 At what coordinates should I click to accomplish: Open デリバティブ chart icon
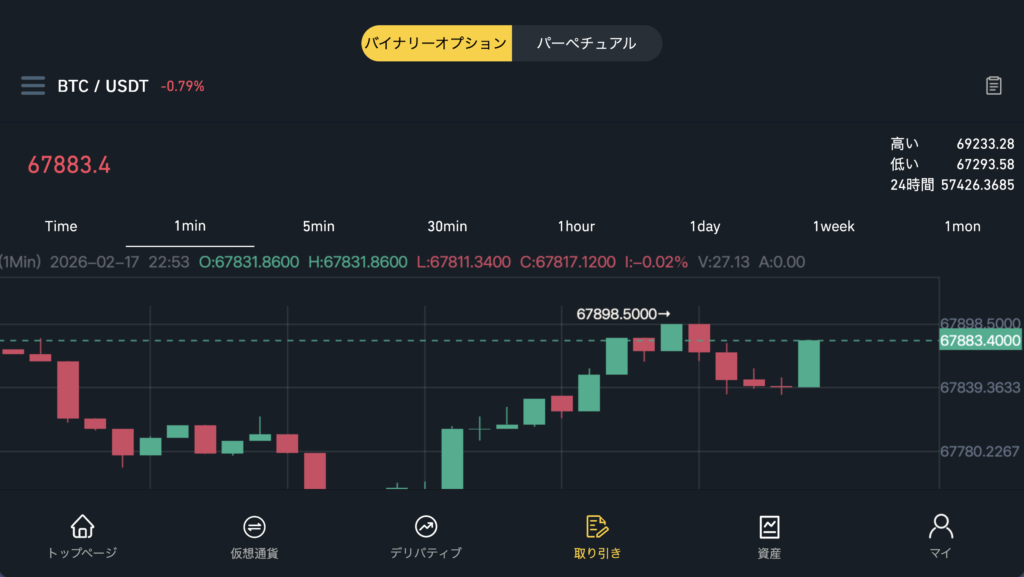[x=426, y=526]
